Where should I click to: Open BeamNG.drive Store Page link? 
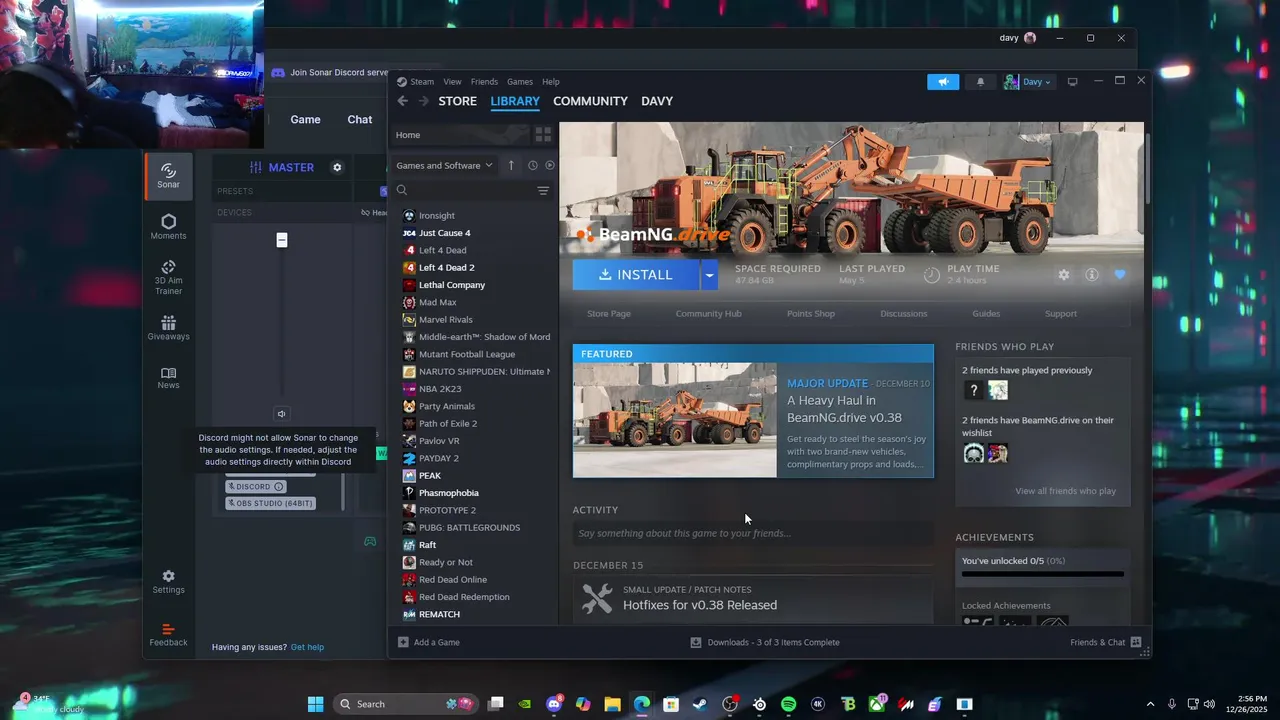(609, 314)
